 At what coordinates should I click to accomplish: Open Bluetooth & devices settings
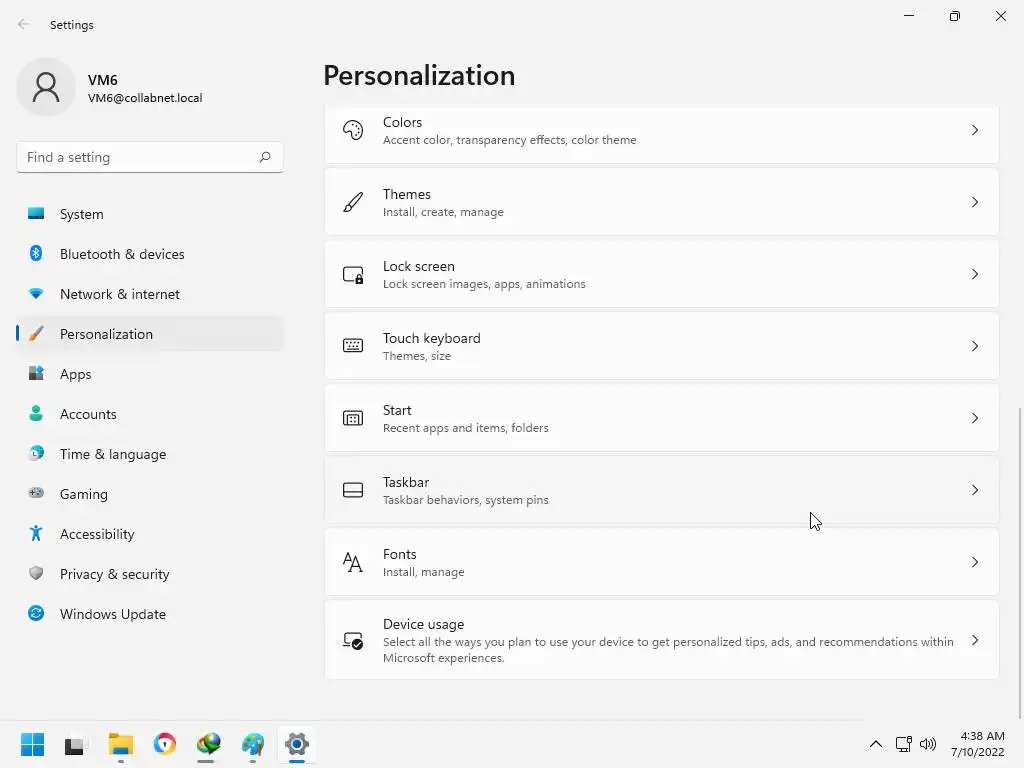click(x=150, y=254)
